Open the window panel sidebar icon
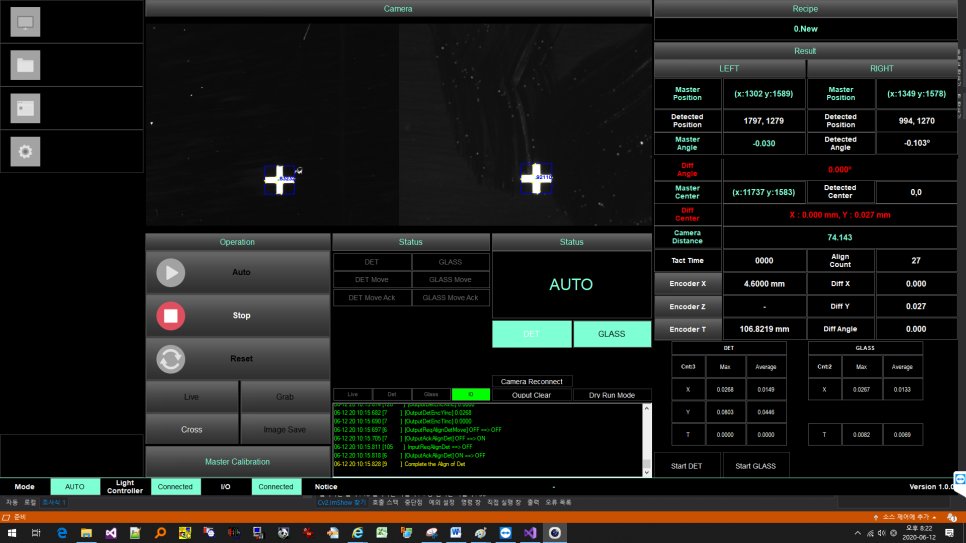Screen dimensions: 966x543 tap(25, 108)
